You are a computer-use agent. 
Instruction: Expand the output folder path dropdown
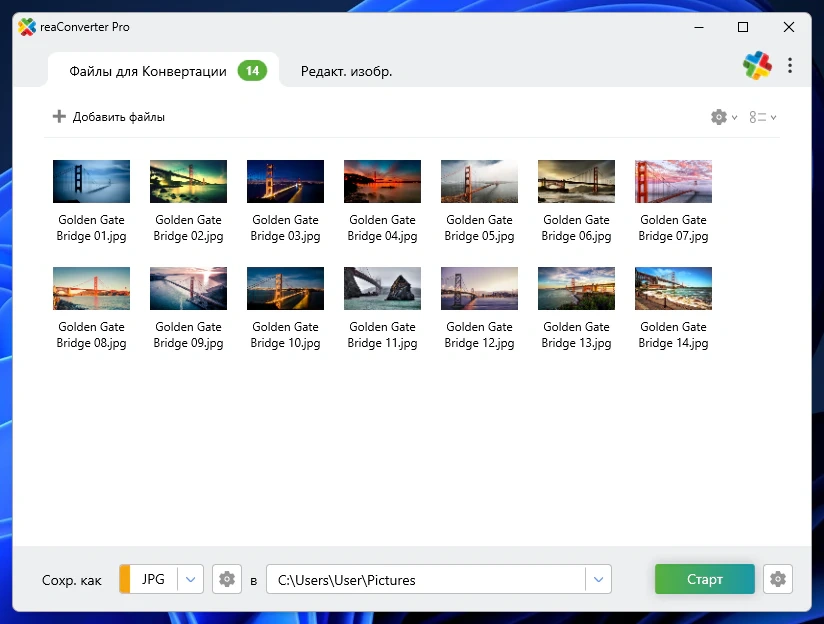pyautogui.click(x=598, y=579)
